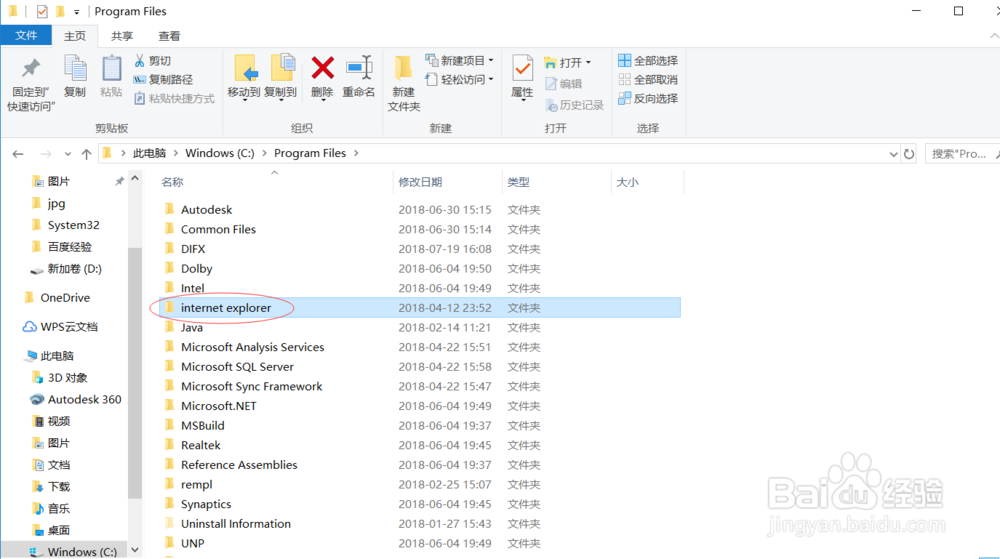
Task: Click the Forward navigation arrow
Action: pos(45,154)
